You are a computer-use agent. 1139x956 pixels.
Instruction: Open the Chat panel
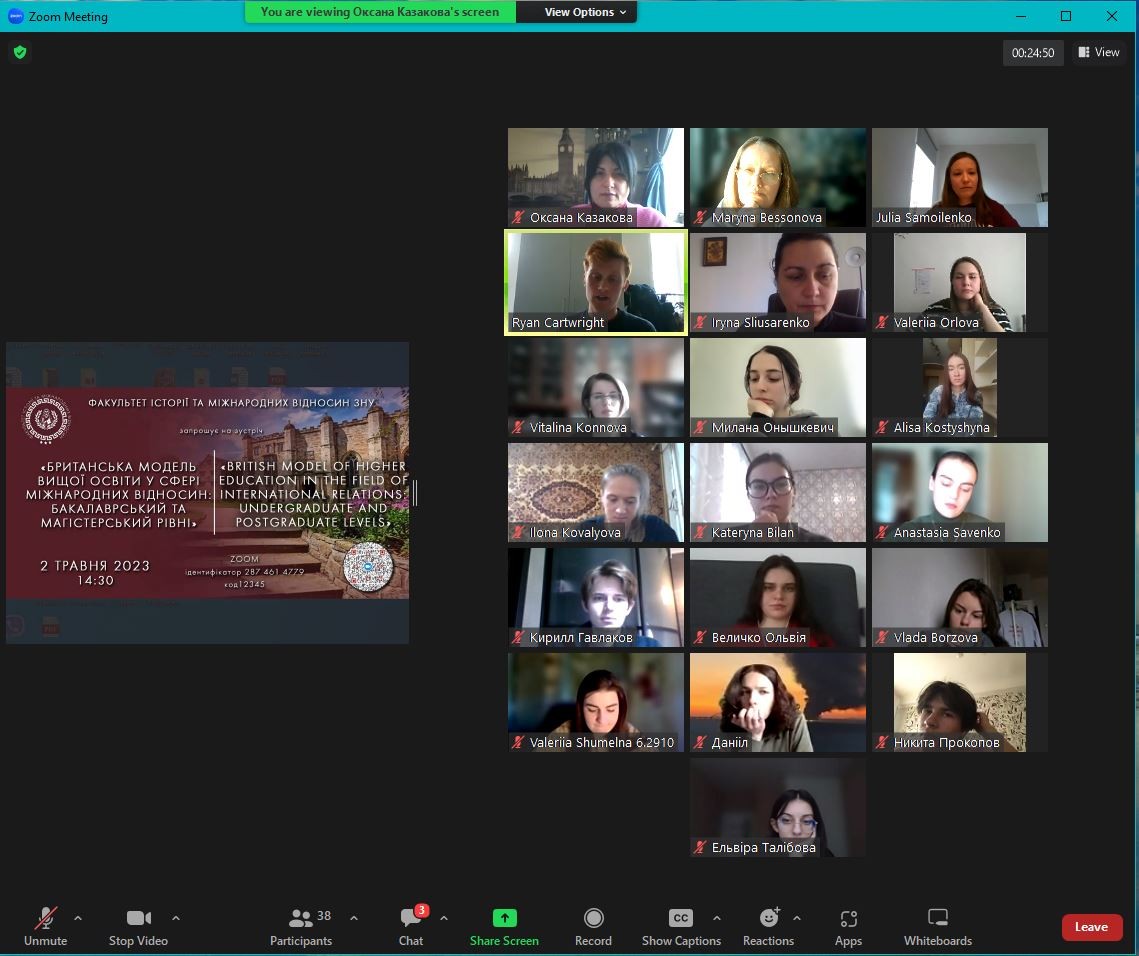(x=411, y=918)
